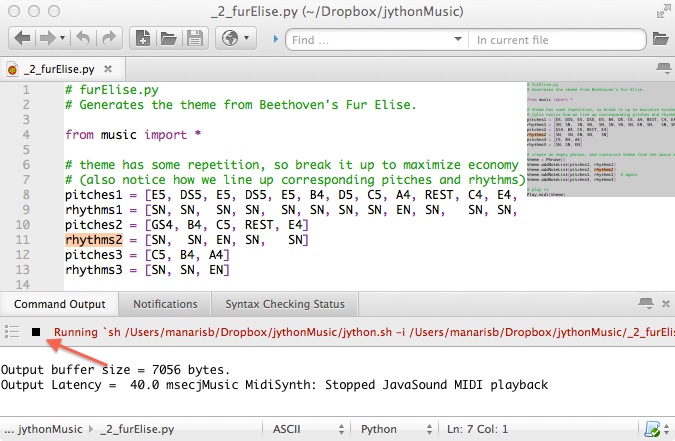Click the code minimap preview

[x=596, y=138]
